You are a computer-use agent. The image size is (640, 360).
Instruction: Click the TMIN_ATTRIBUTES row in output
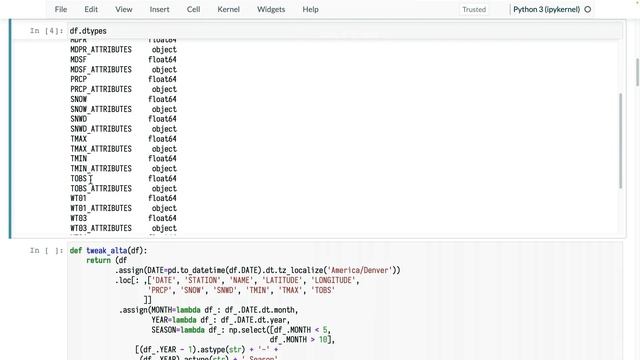click(123, 169)
